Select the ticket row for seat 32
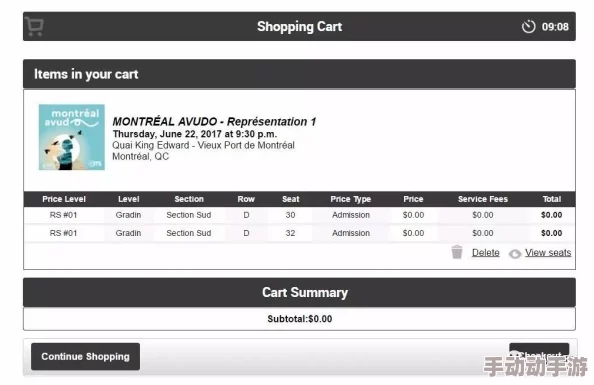Viewport: 594px width, 385px height. tap(299, 233)
